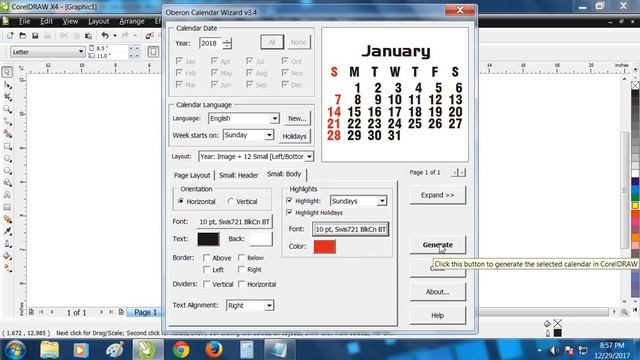Enable the Horizontal dividers checkbox
This screenshot has height=360, width=640.
point(241,284)
